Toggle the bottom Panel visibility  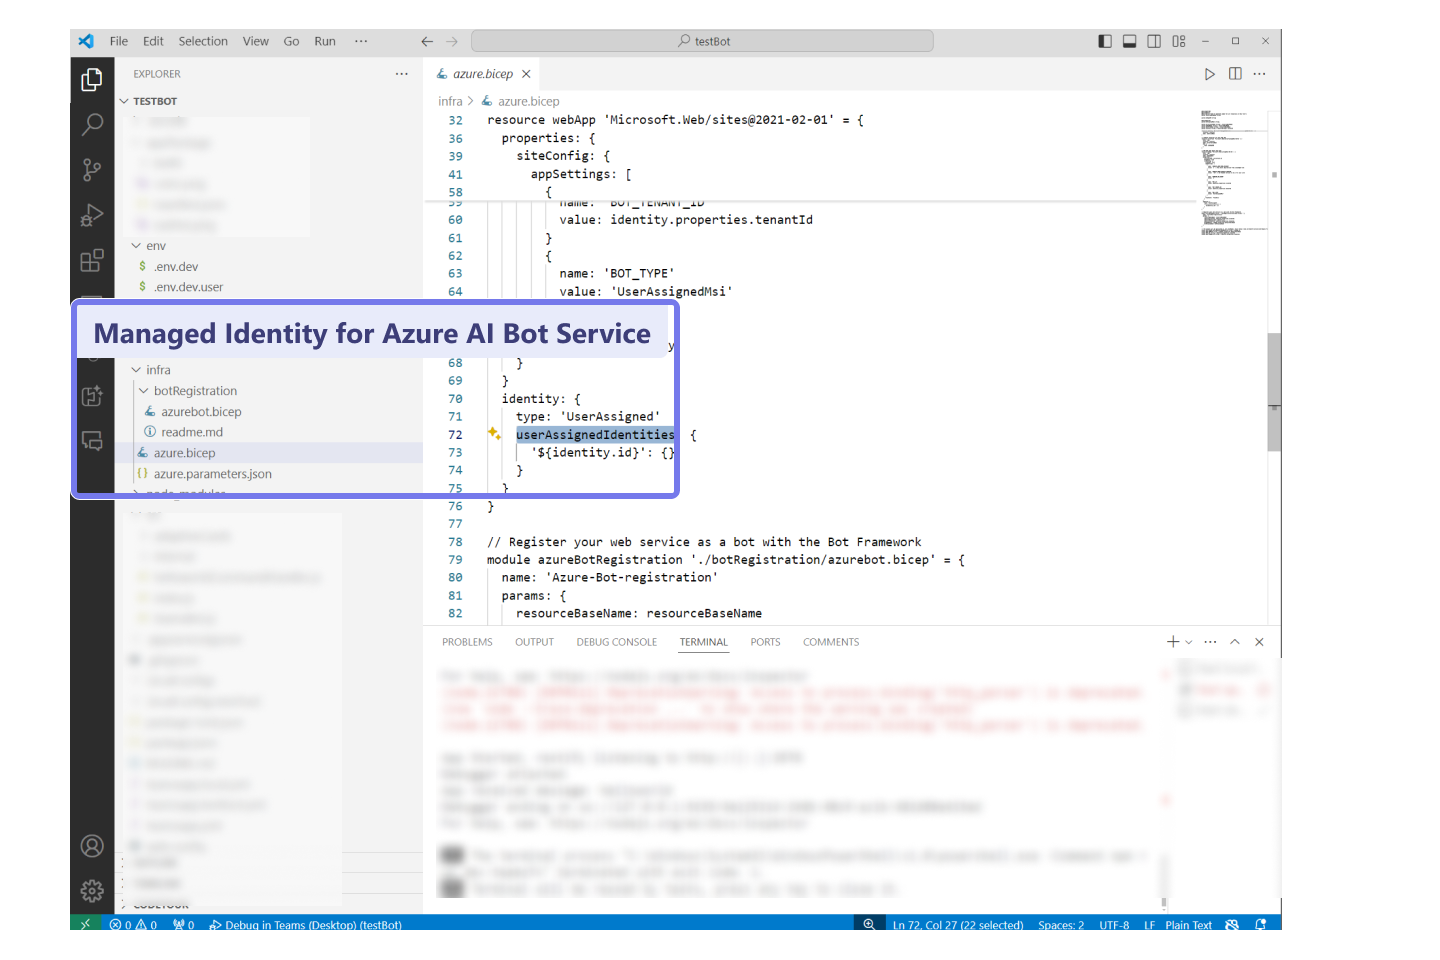coord(1130,41)
